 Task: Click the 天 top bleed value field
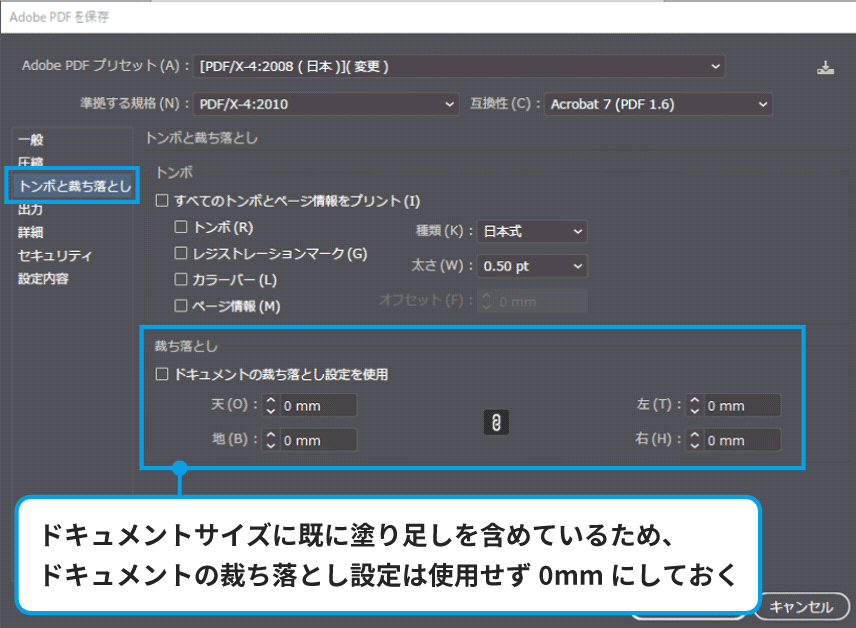pos(317,406)
